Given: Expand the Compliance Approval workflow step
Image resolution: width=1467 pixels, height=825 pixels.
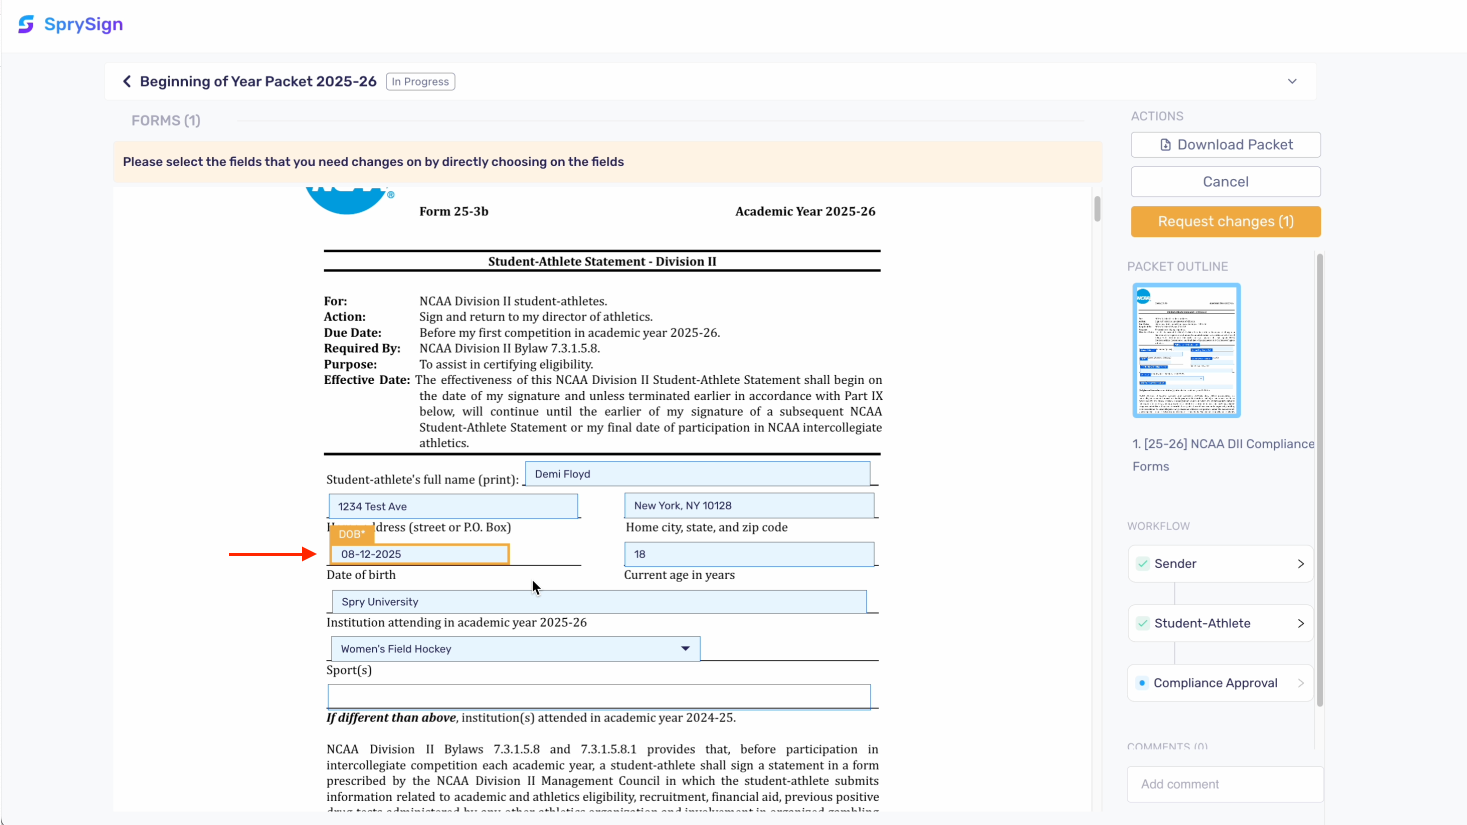Looking at the screenshot, I should [x=1303, y=683].
